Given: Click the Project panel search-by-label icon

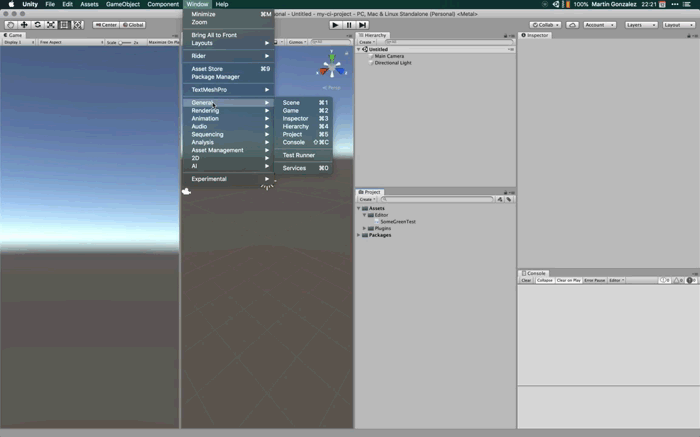Looking at the screenshot, I should click(509, 200).
